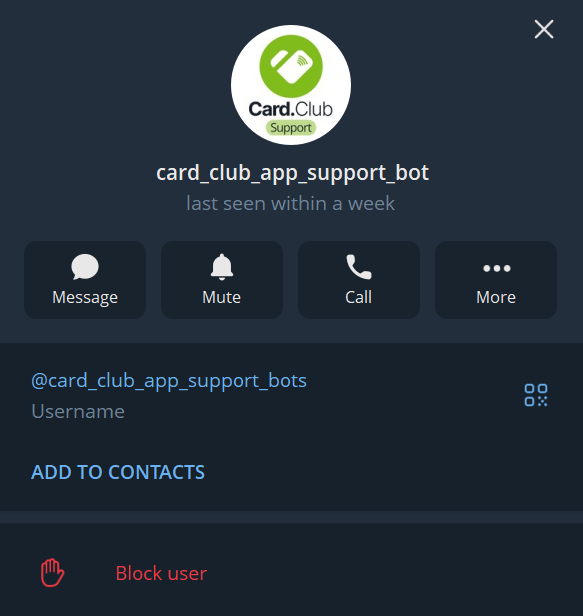Click the Call button label
The image size is (583, 616).
pyautogui.click(x=359, y=297)
